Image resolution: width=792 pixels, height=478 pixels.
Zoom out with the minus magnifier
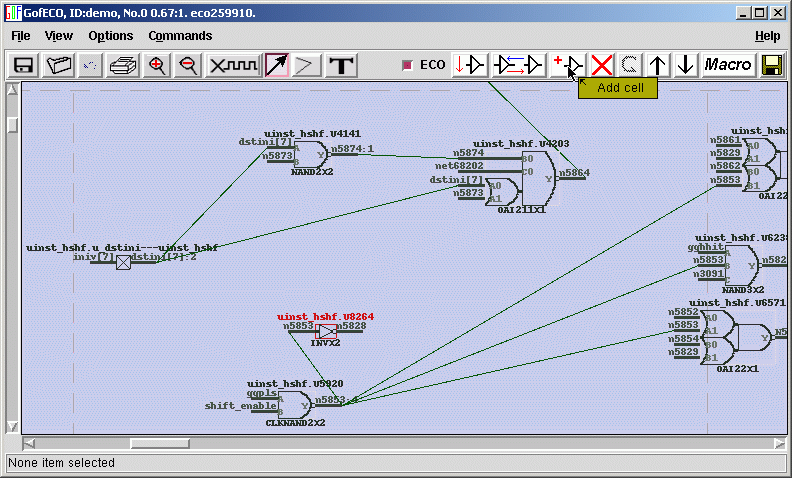188,65
